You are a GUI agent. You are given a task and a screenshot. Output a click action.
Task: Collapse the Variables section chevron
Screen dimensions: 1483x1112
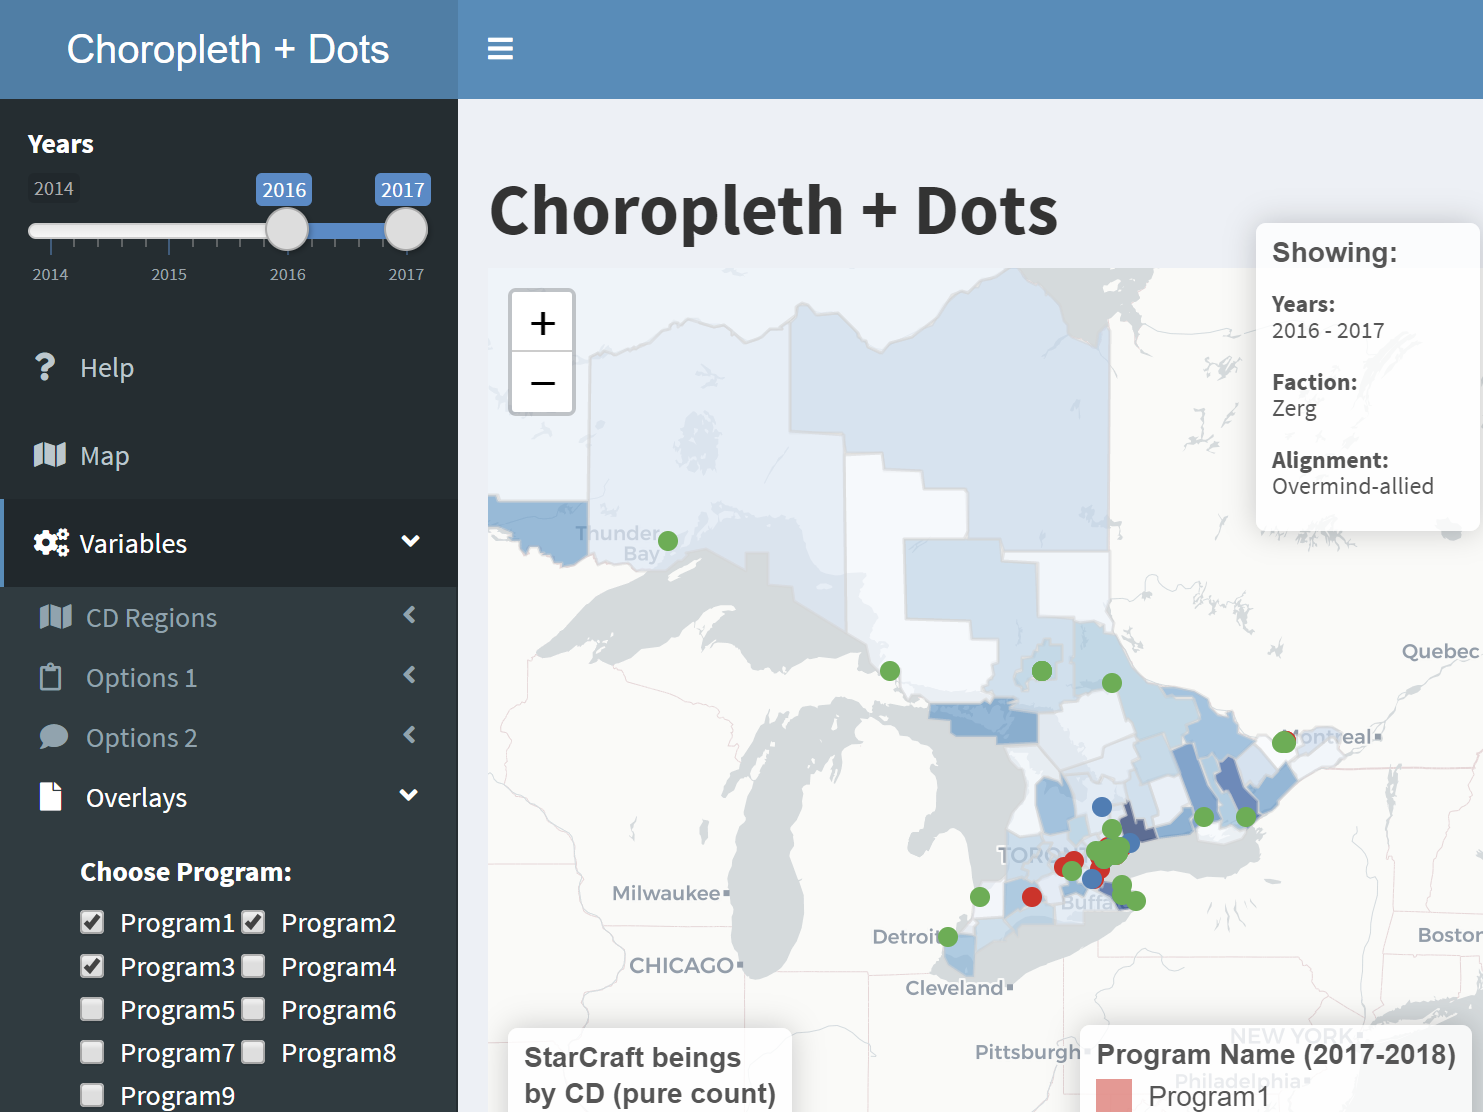[x=410, y=541]
